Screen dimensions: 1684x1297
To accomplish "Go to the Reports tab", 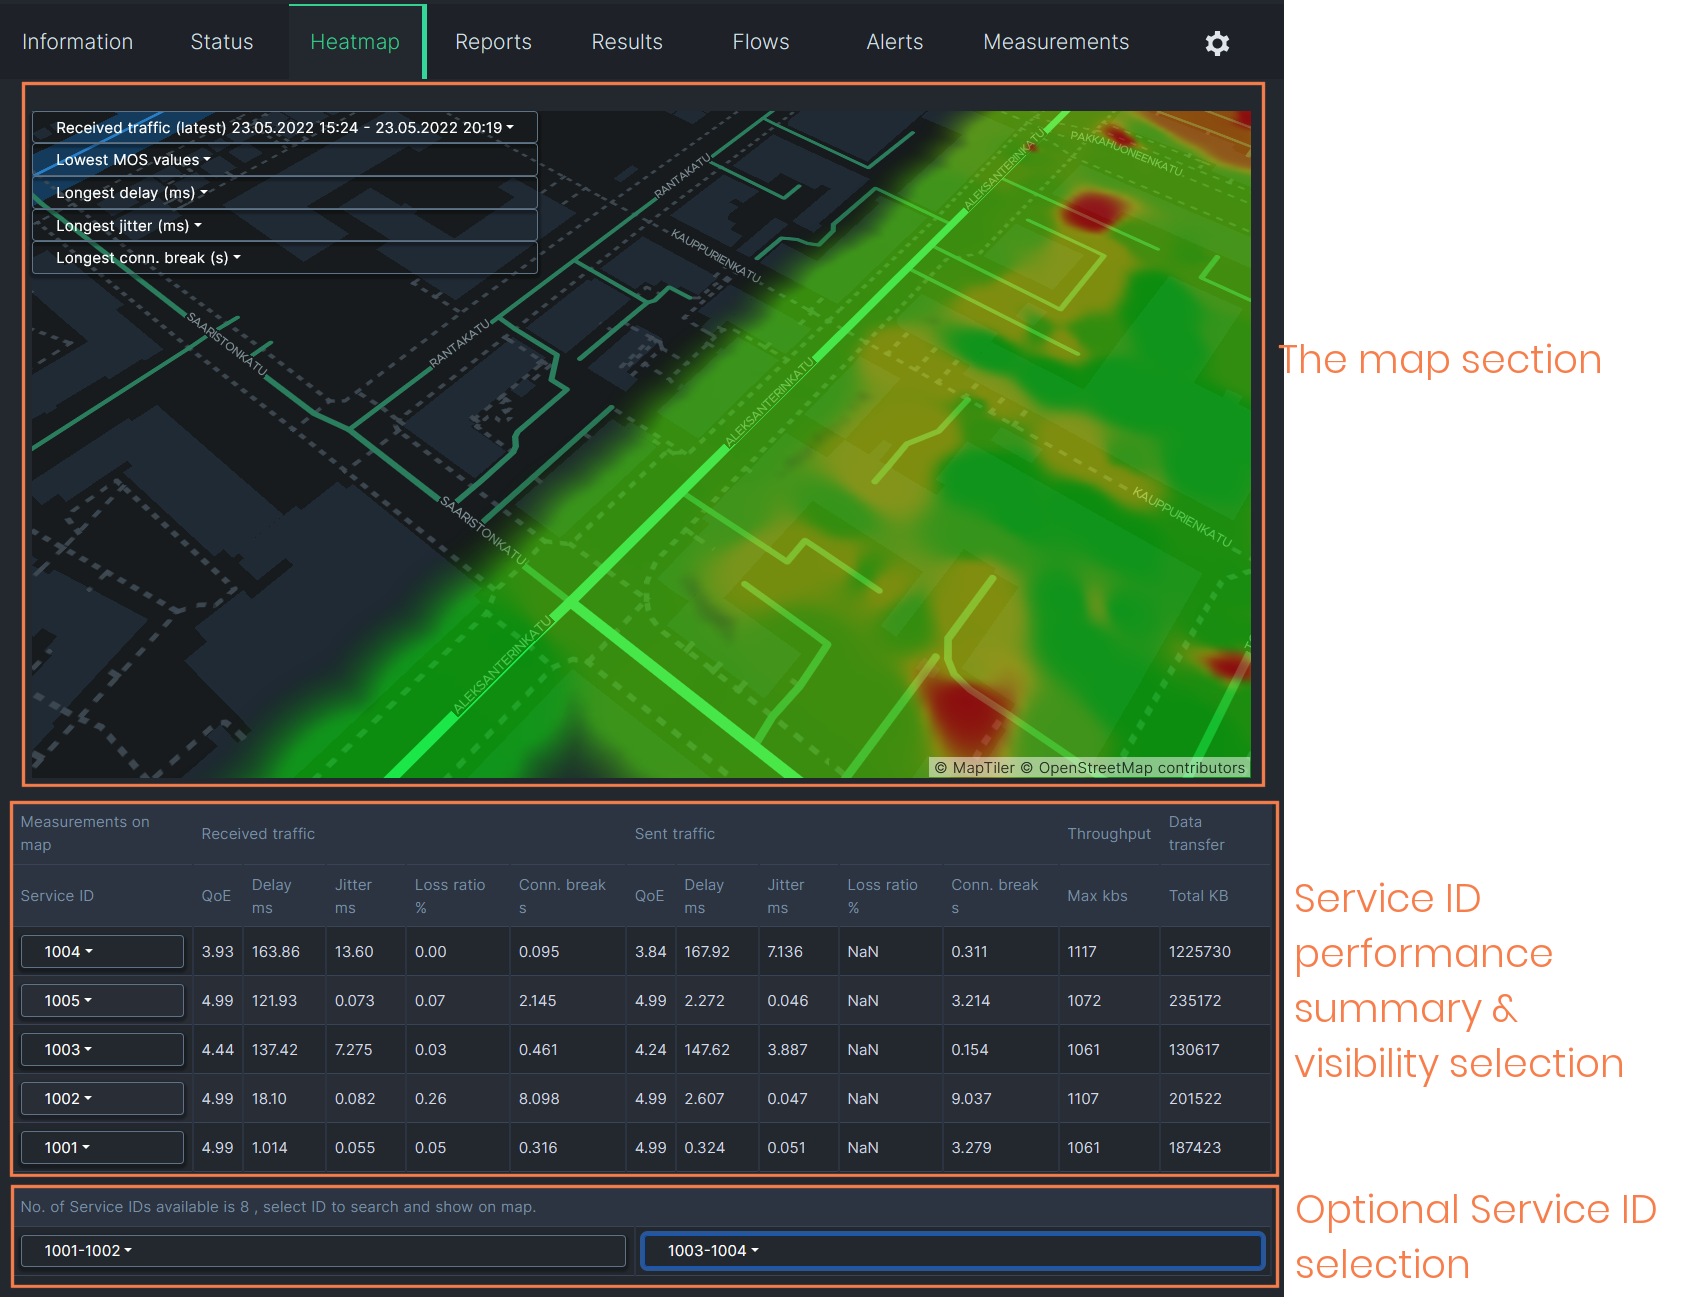I will coord(493,42).
